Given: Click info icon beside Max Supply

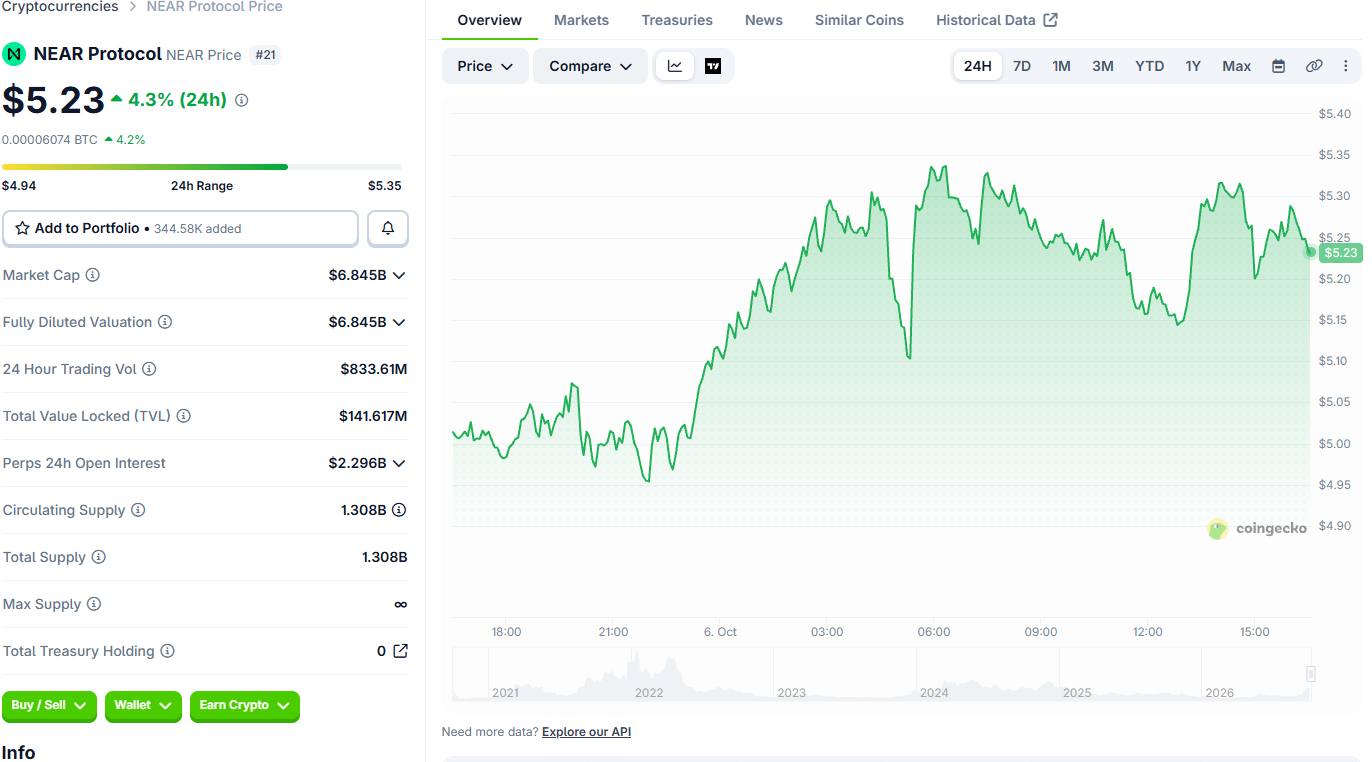Looking at the screenshot, I should [94, 604].
